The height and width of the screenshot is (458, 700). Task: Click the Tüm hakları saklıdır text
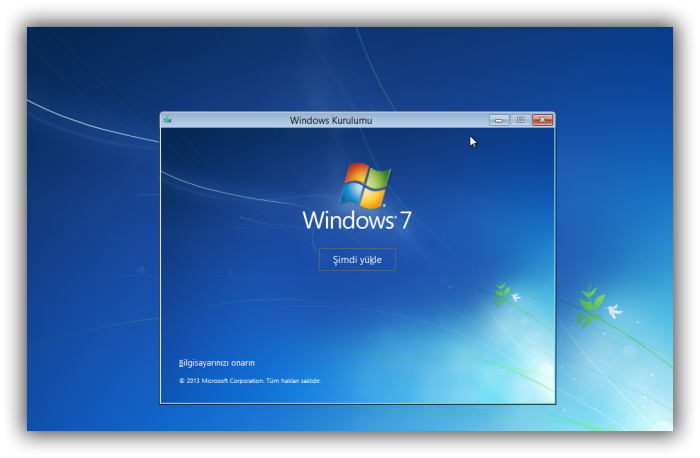(294, 381)
